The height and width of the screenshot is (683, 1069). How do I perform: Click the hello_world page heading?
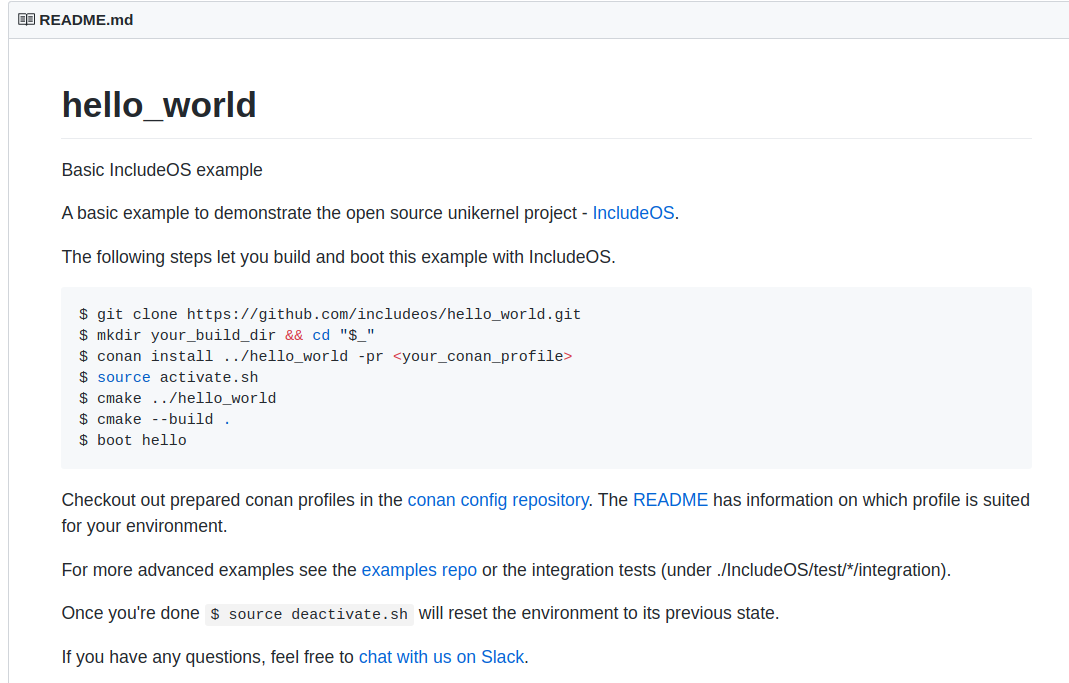pos(159,105)
